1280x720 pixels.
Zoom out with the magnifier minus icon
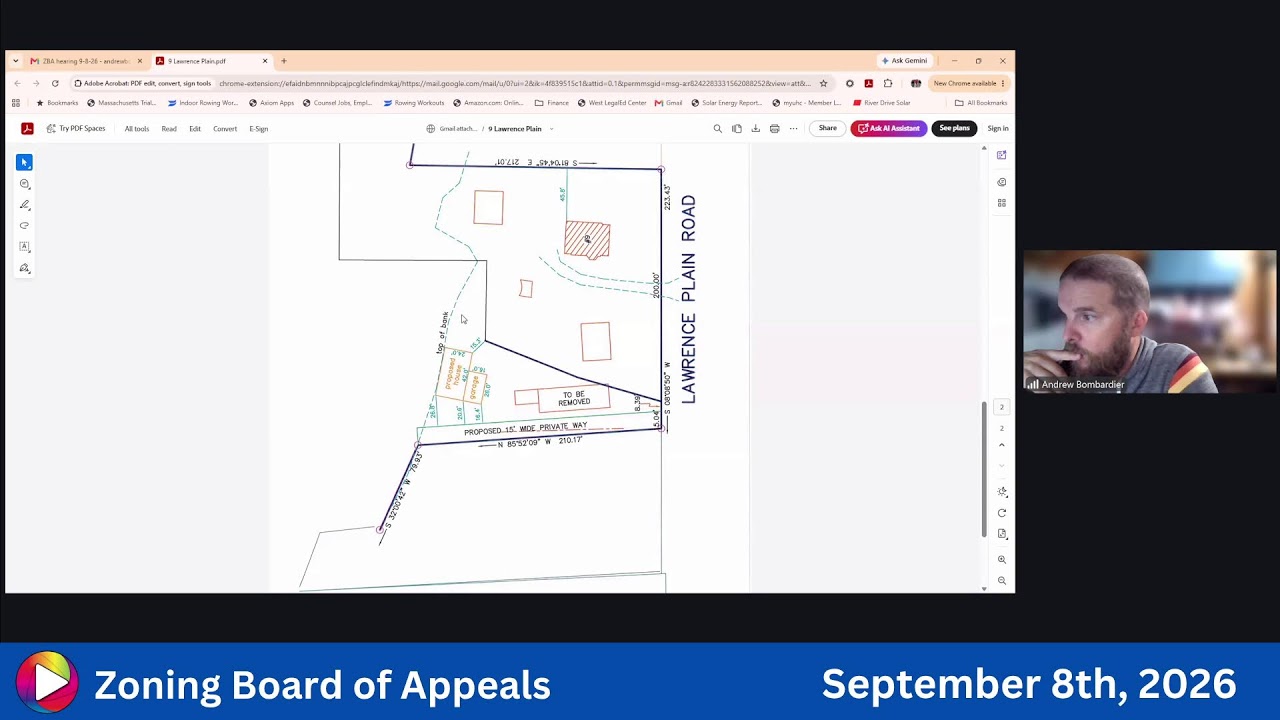click(x=1002, y=580)
